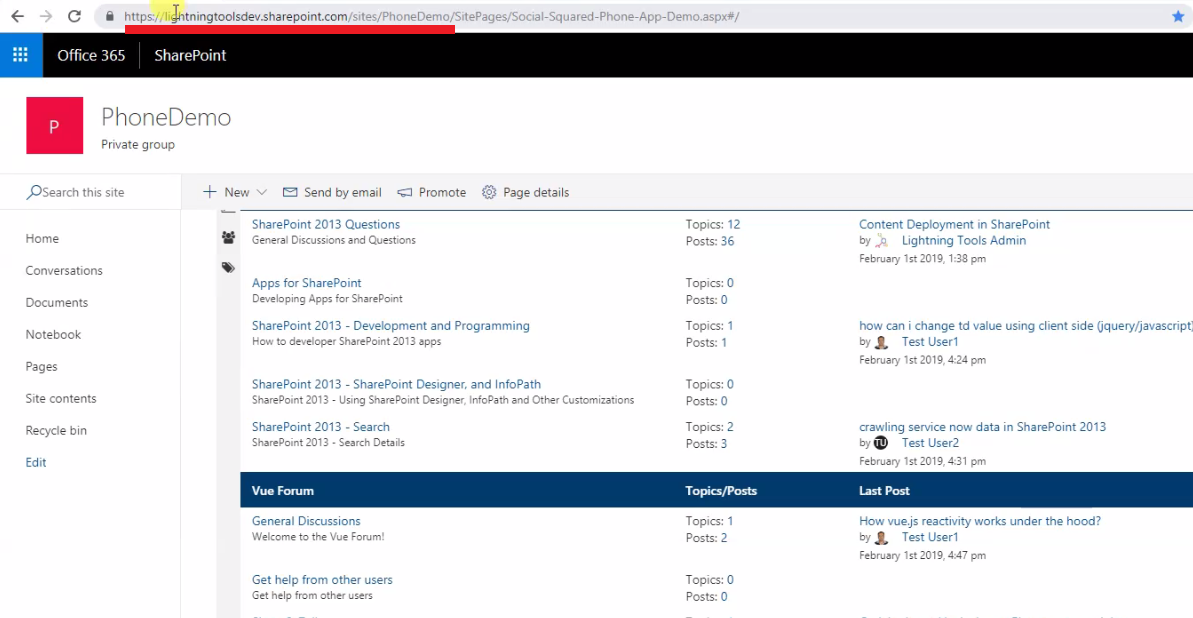Click the tags icon in forum sidebar

tap(228, 267)
